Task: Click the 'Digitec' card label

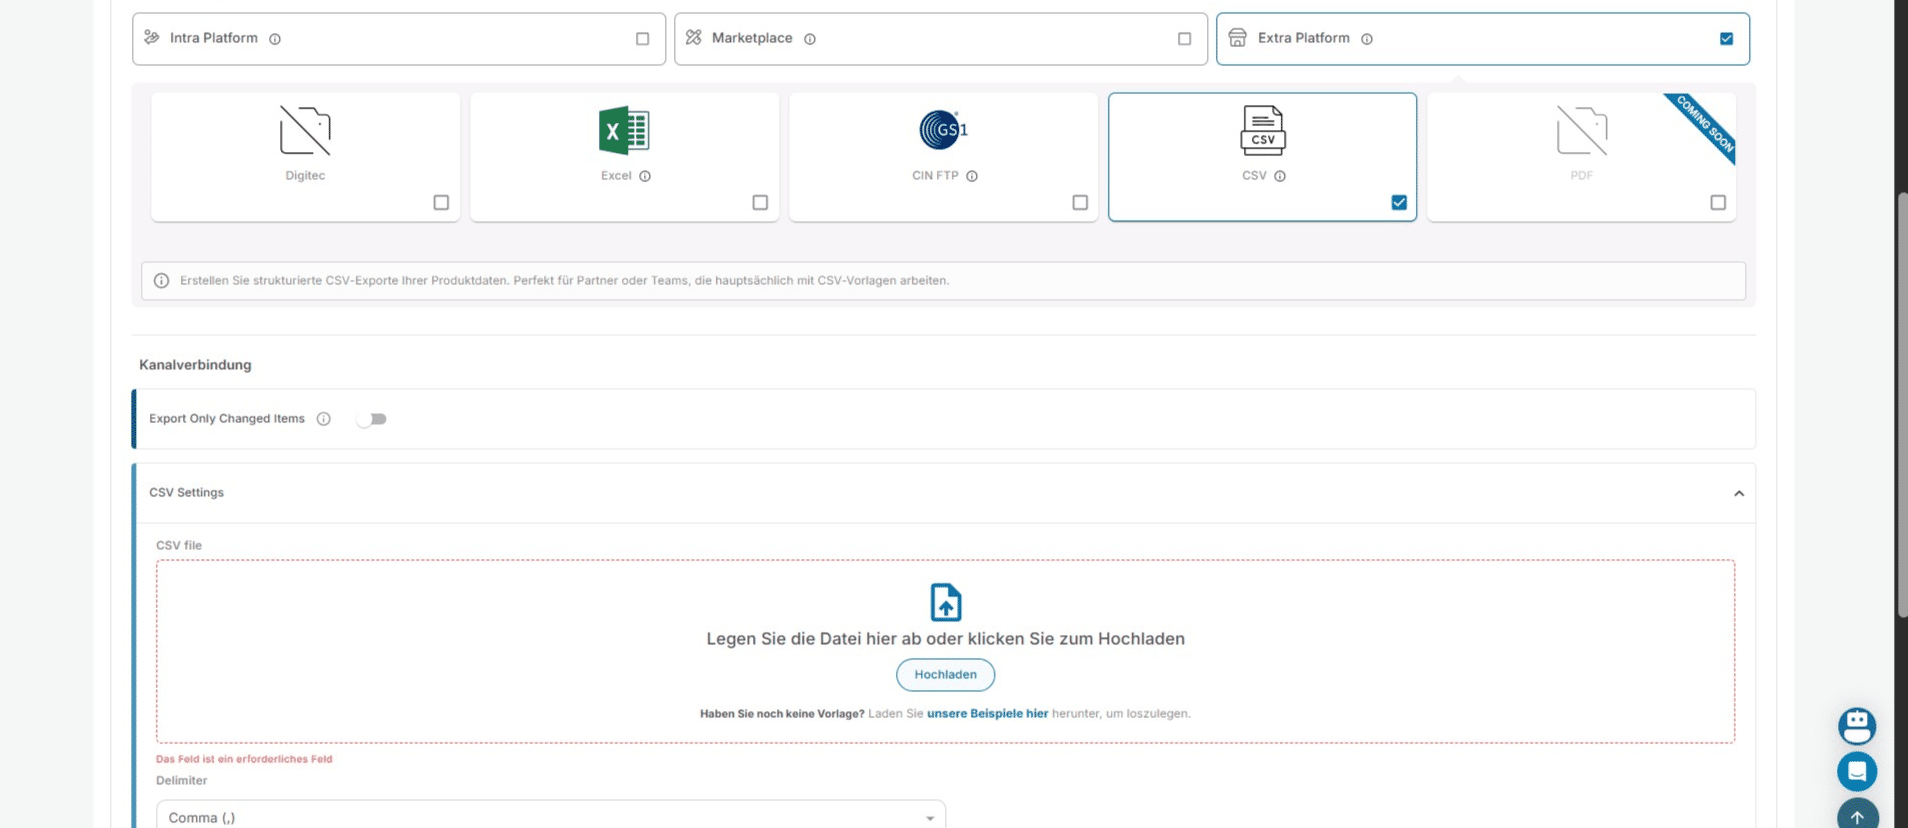Action: [x=305, y=176]
